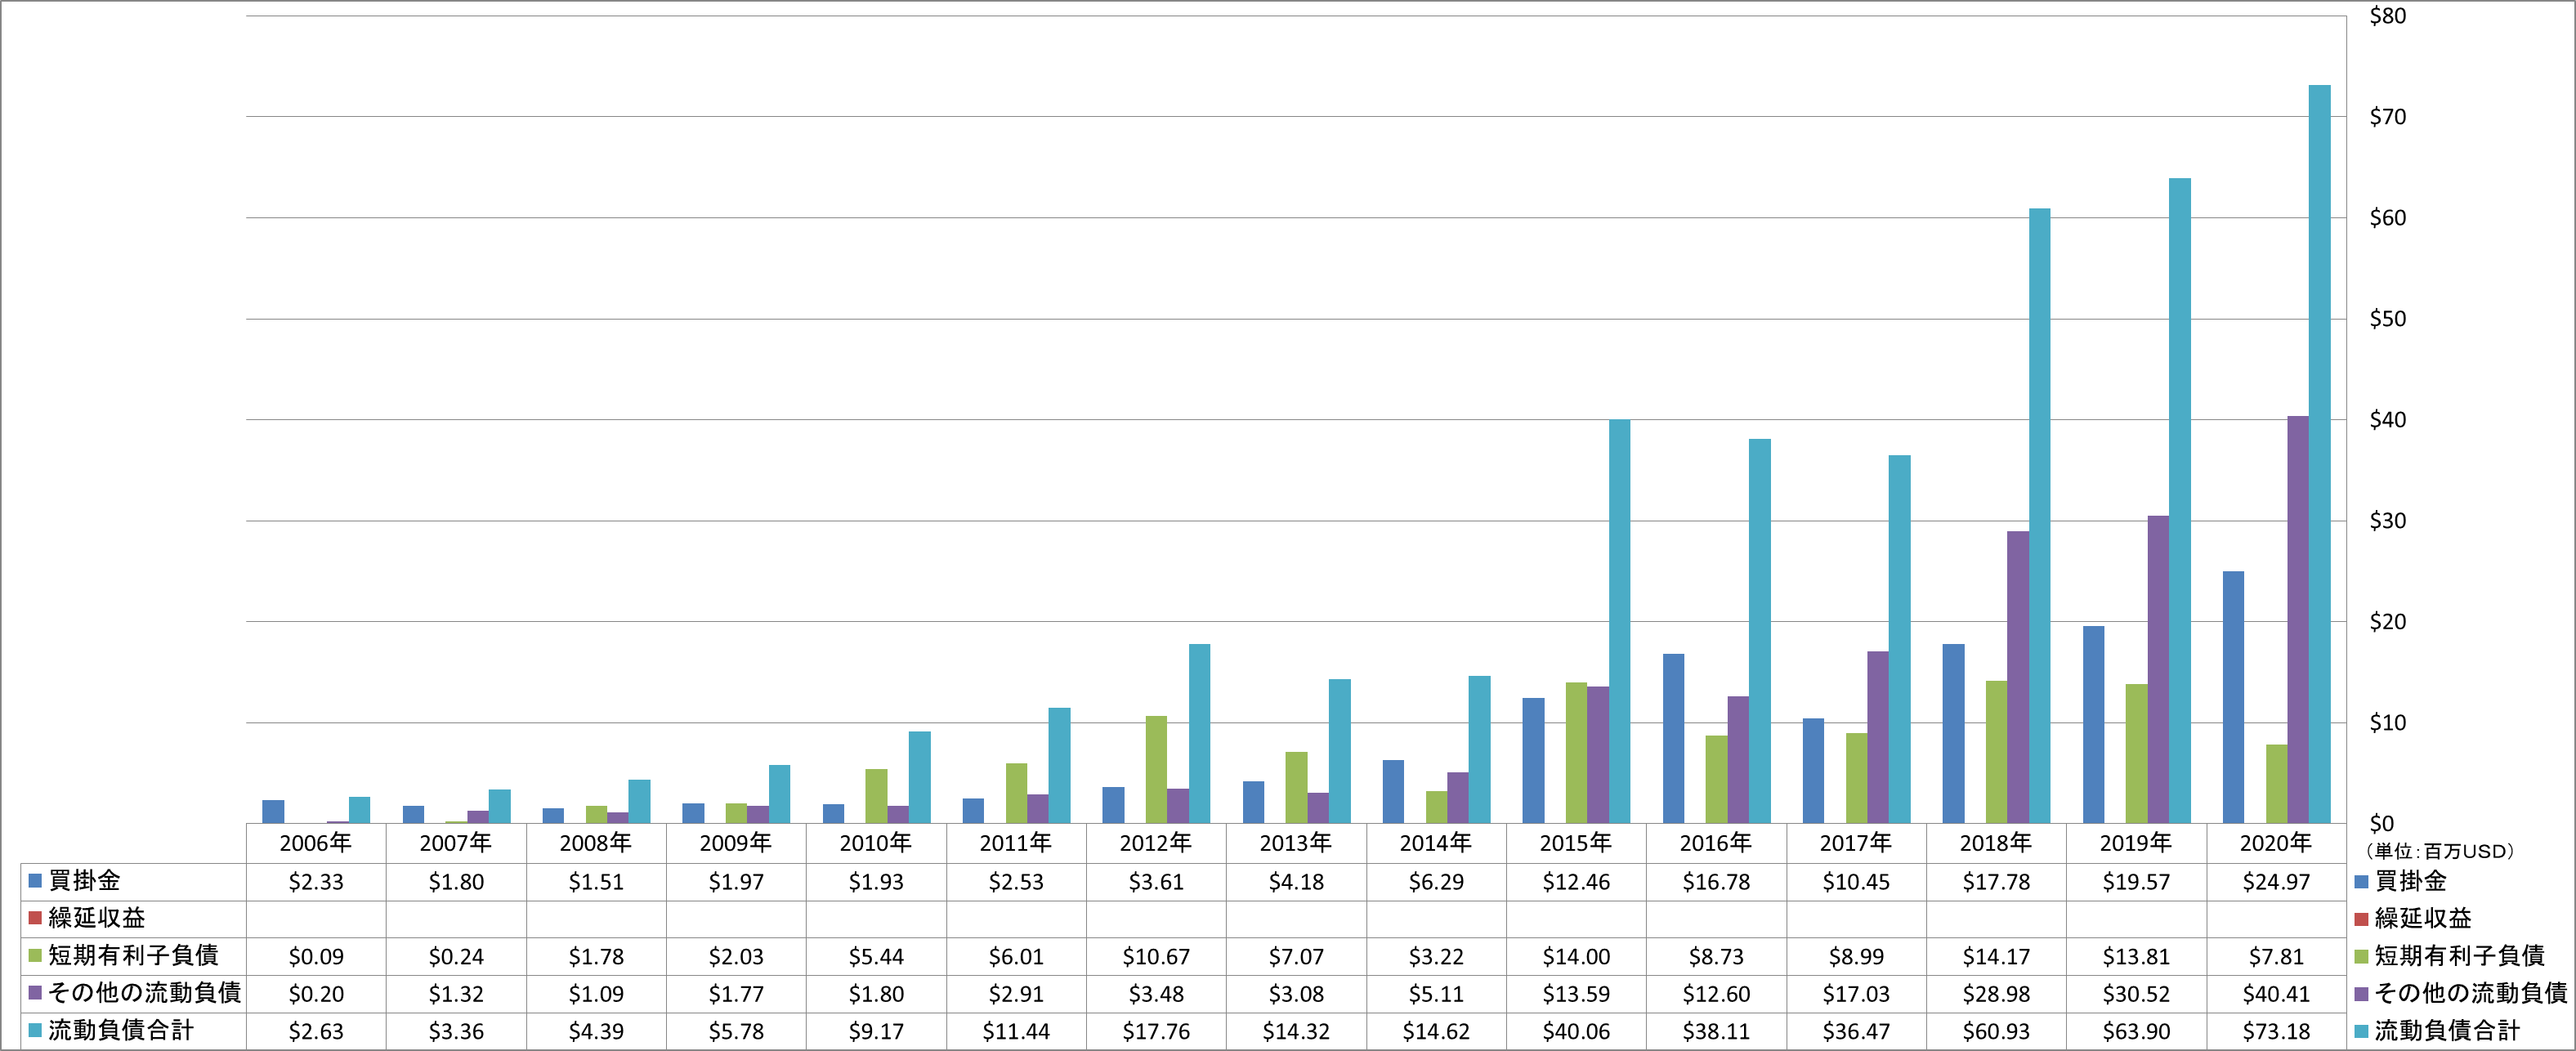Viewport: 2576px width, 1051px height.
Task: Select the $16.78 cell for 2016年 買掛金
Action: [x=1716, y=882]
